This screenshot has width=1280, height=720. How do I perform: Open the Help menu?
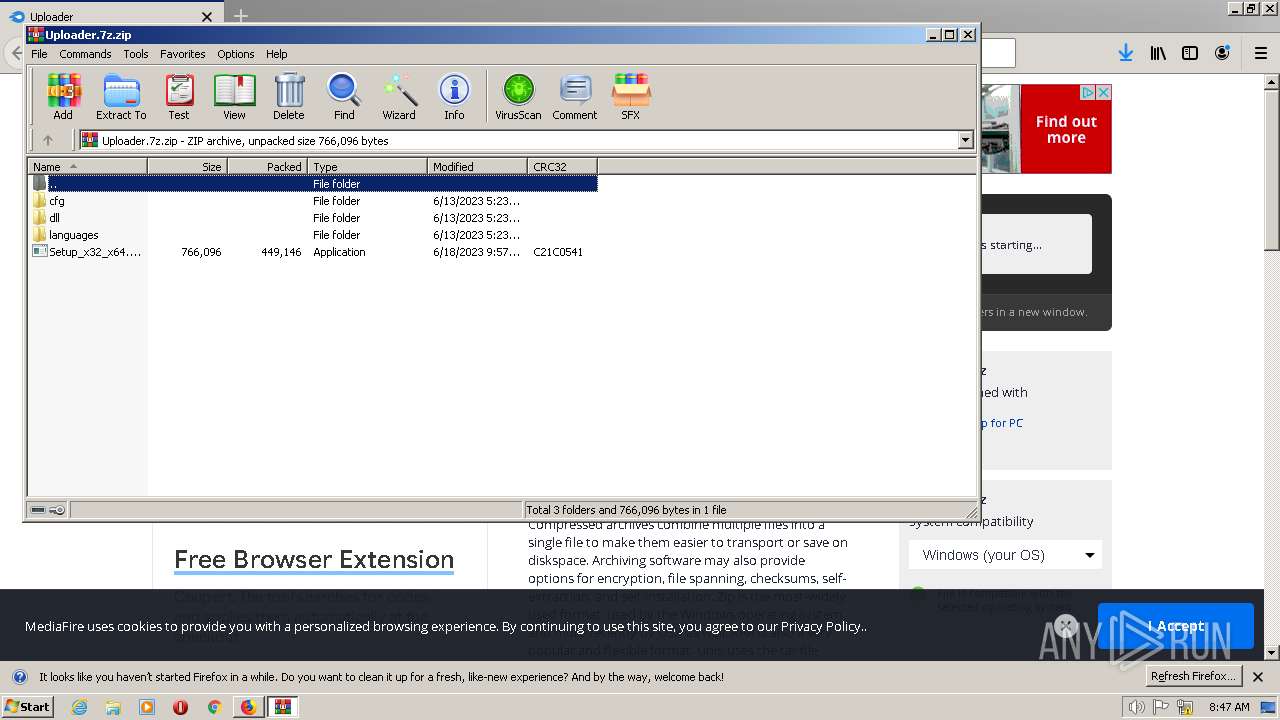tap(277, 54)
